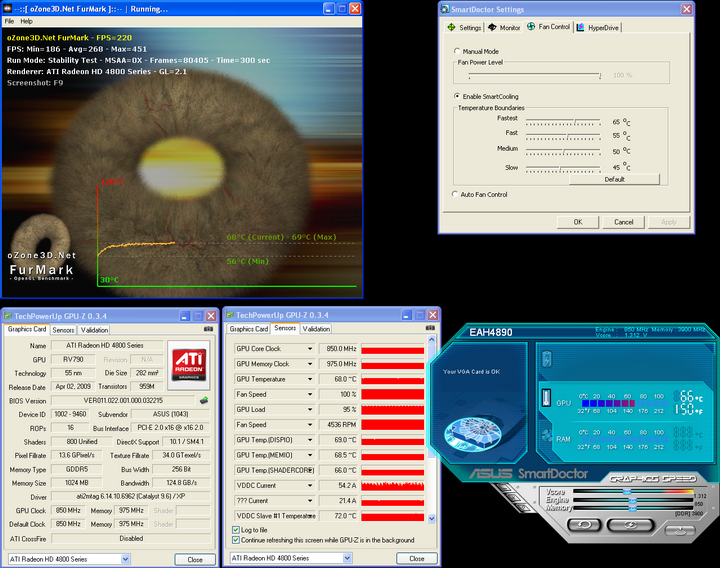Open the Validation tab in the GPU-Z Sensors window
720x568 pixels.
pyautogui.click(x=316, y=329)
